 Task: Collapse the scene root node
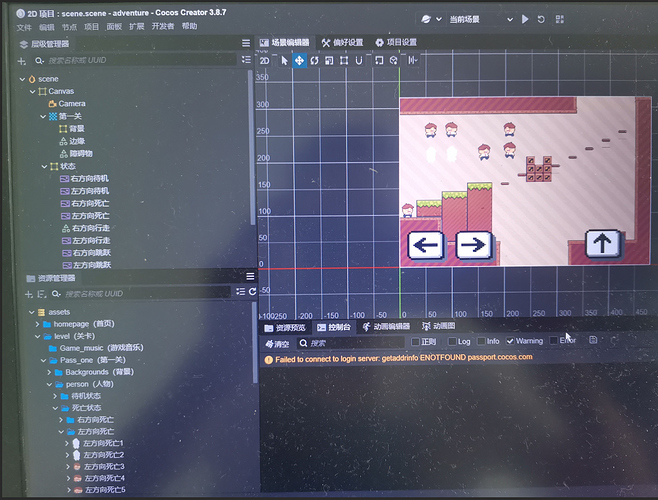pos(22,79)
